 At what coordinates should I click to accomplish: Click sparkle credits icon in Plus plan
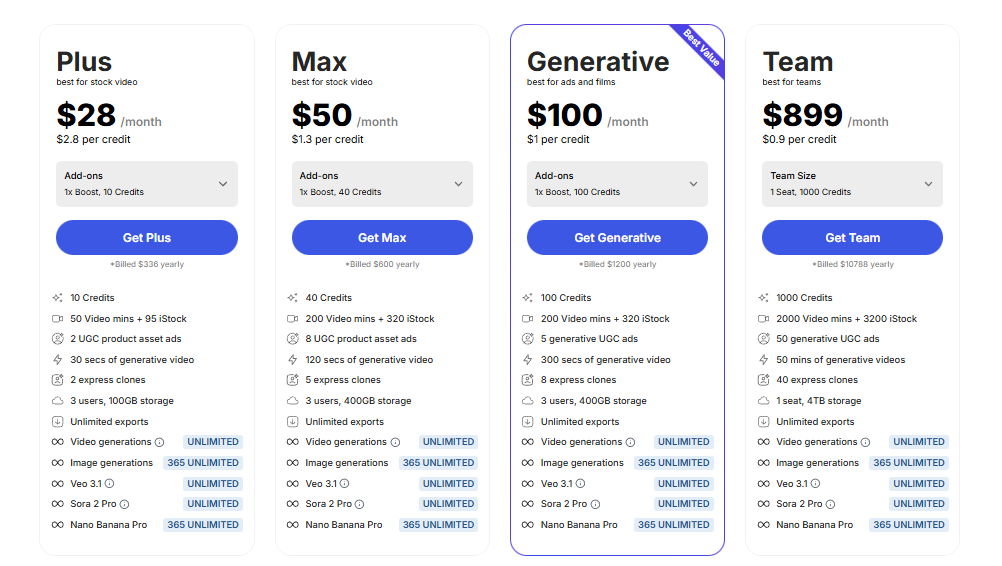(57, 298)
